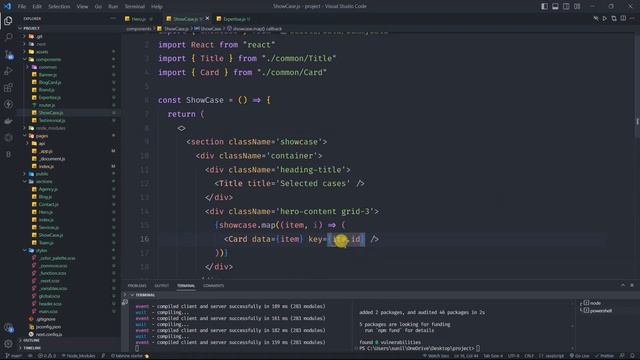The width and height of the screenshot is (640, 360).
Task: Collapse the components folder
Action: tap(68, 60)
